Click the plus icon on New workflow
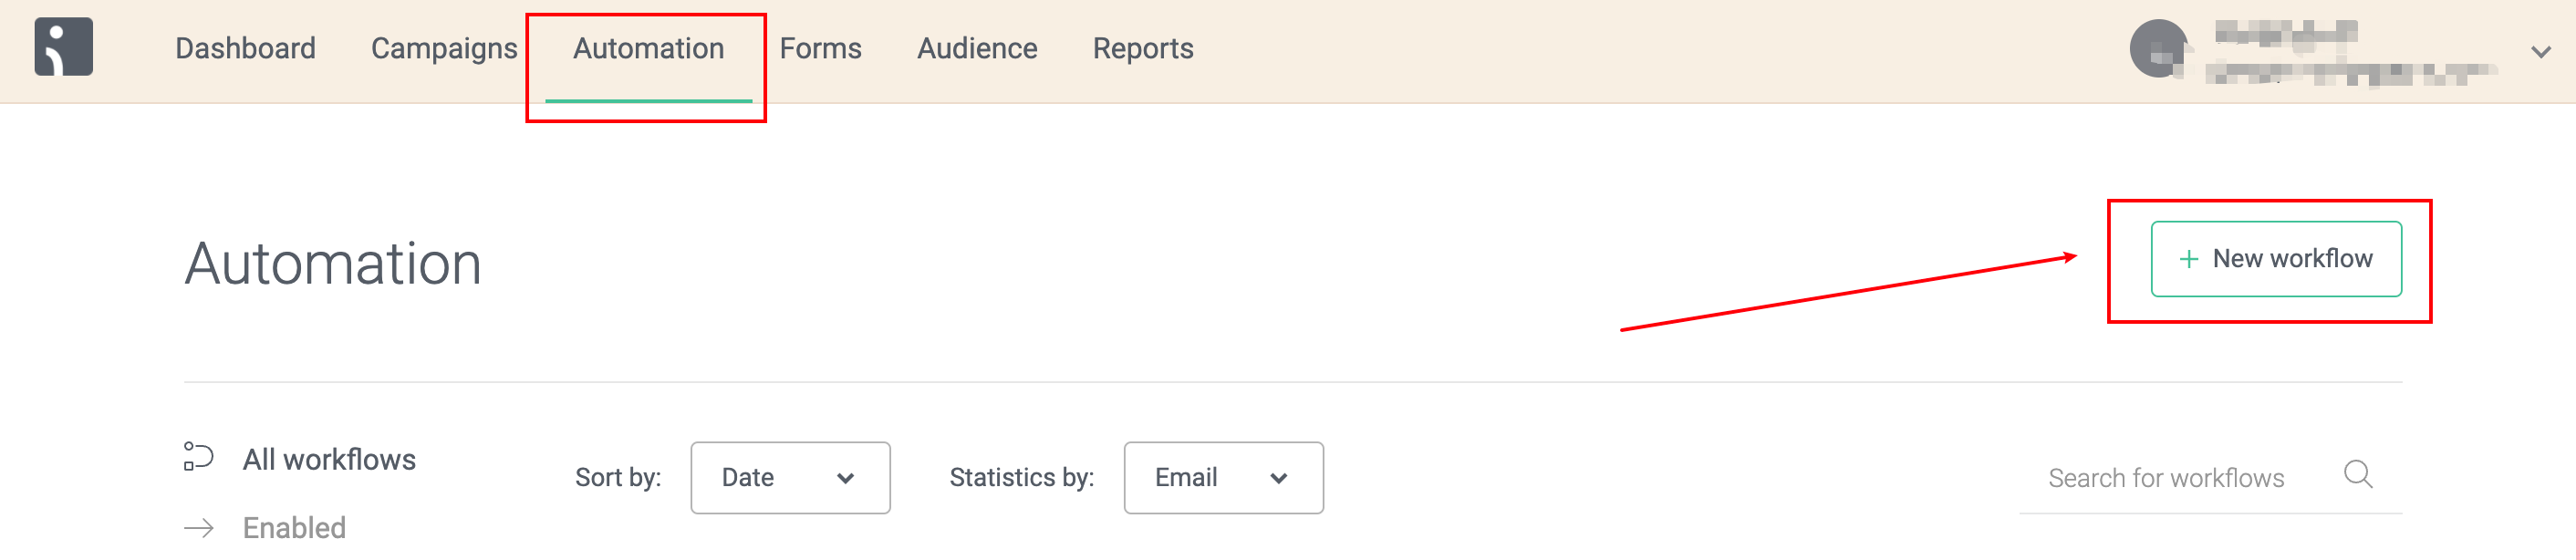This screenshot has width=2576, height=560. pyautogui.click(x=2188, y=259)
